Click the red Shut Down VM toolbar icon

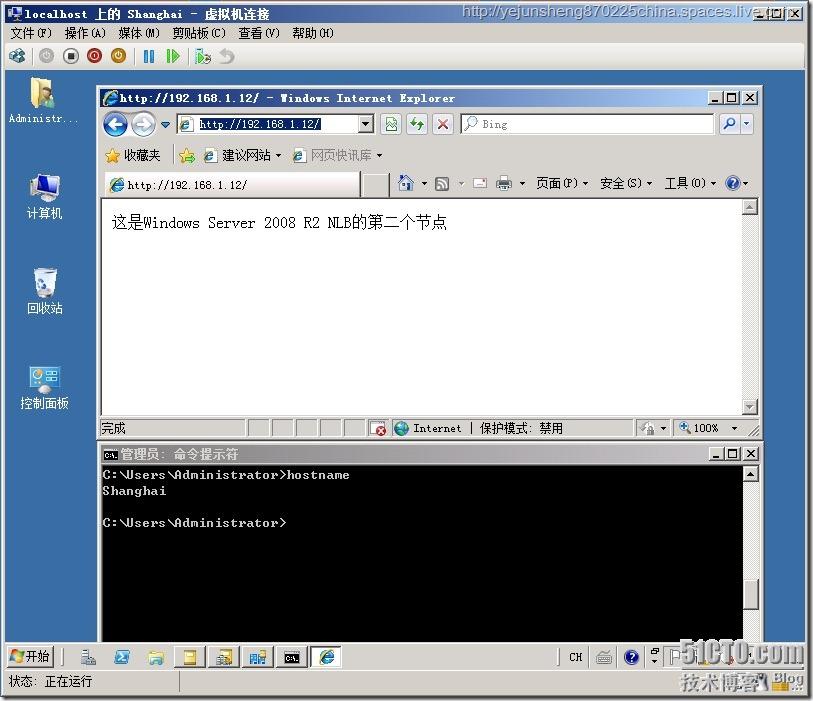(x=94, y=55)
